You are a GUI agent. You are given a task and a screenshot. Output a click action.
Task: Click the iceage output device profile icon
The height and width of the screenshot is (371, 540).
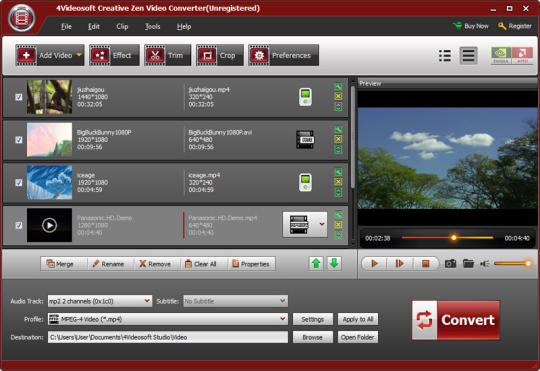(x=305, y=182)
